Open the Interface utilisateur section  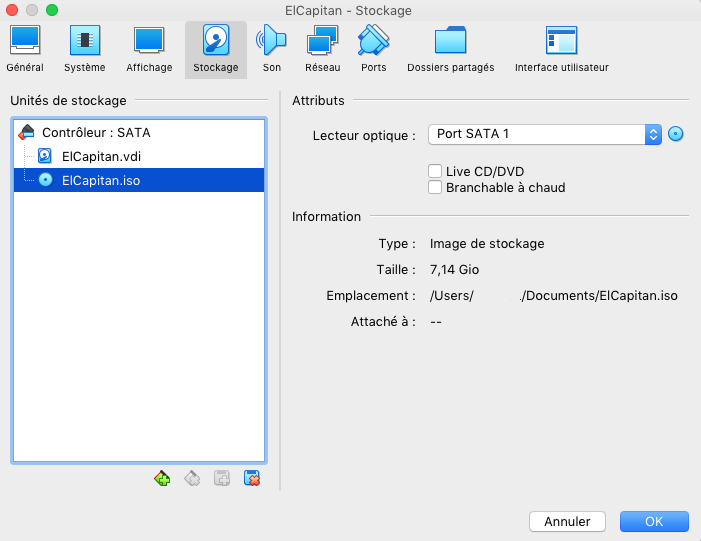[562, 49]
